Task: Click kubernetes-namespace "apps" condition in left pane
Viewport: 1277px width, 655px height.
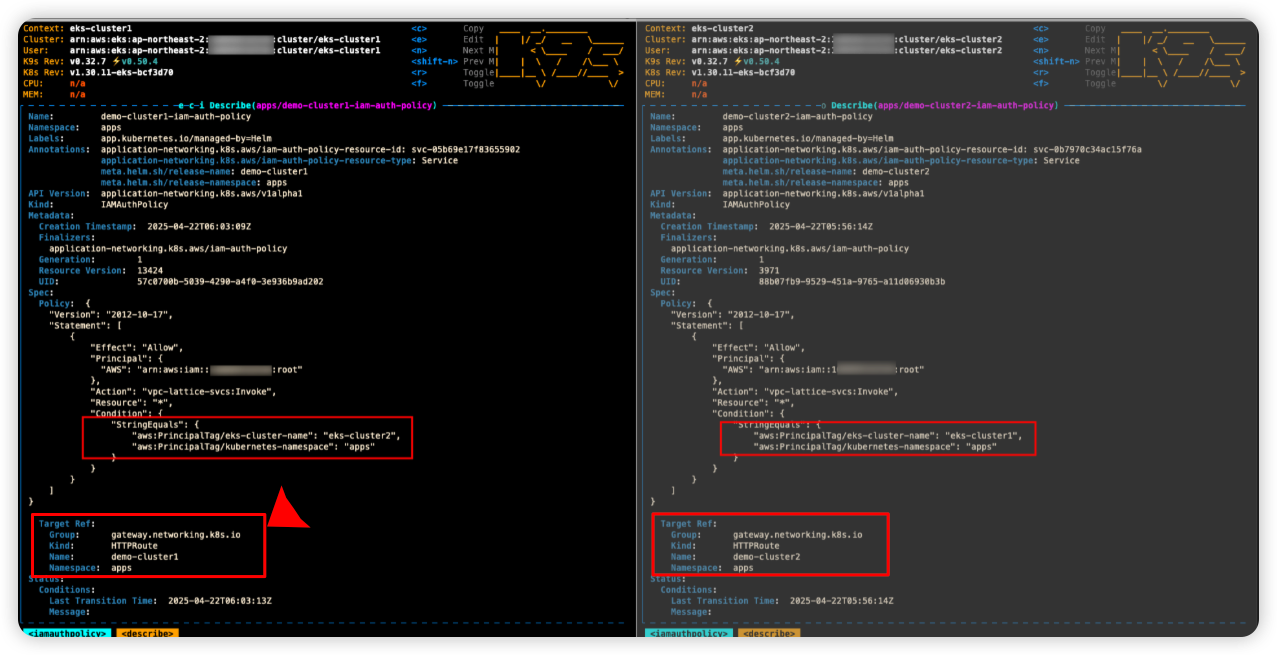Action: (252, 446)
